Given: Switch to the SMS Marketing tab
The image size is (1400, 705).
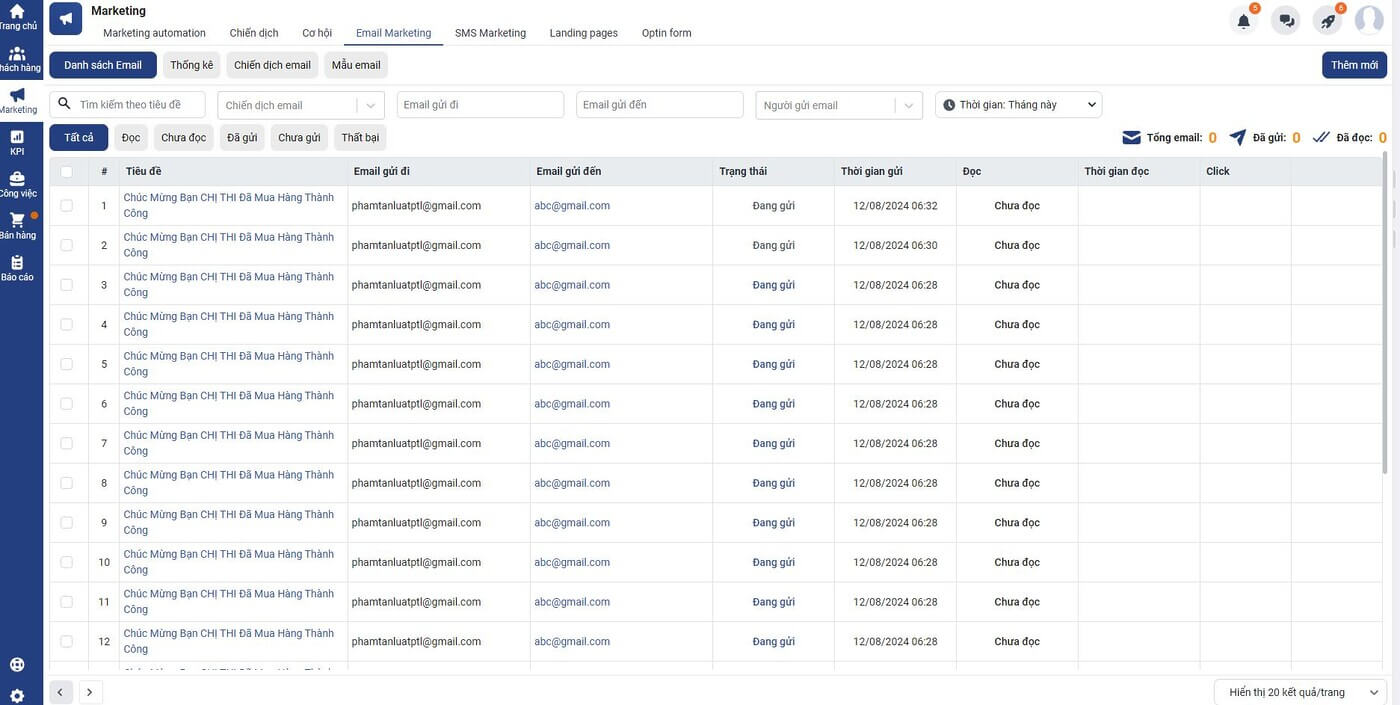Looking at the screenshot, I should pyautogui.click(x=490, y=33).
